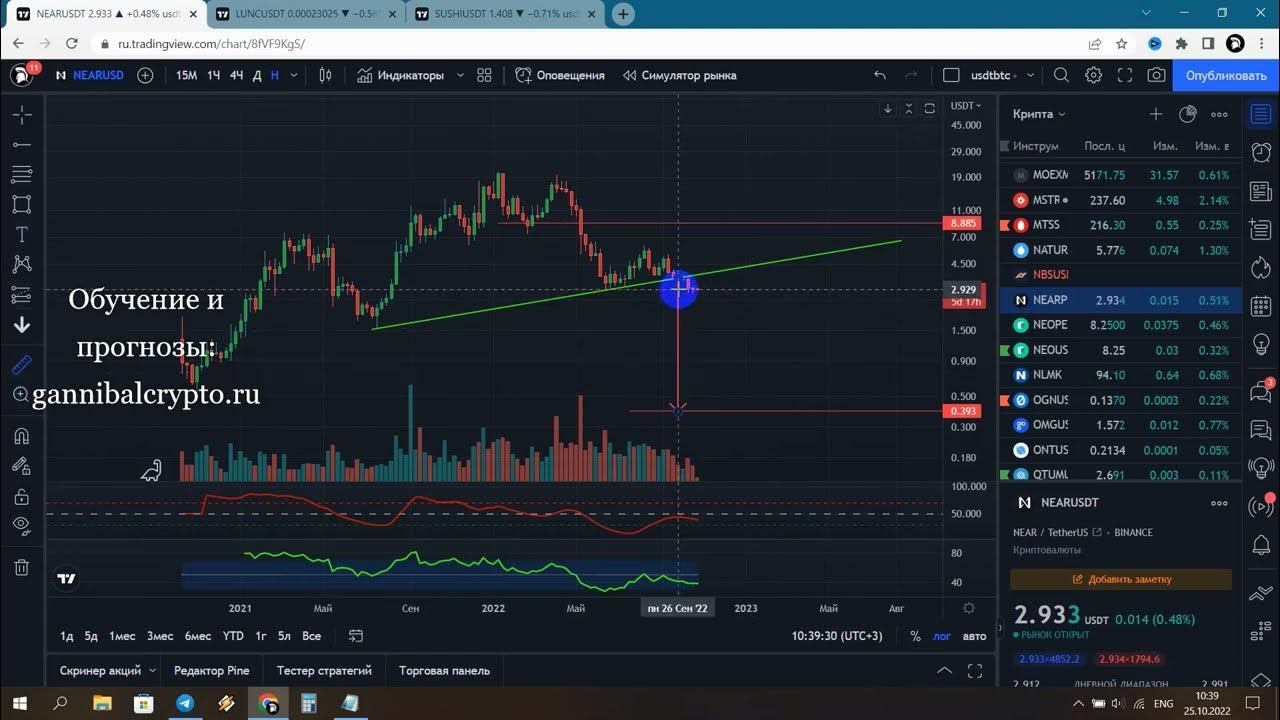The height and width of the screenshot is (720, 1280).
Task: Open the patterns drawing tool
Action: (x=21, y=265)
